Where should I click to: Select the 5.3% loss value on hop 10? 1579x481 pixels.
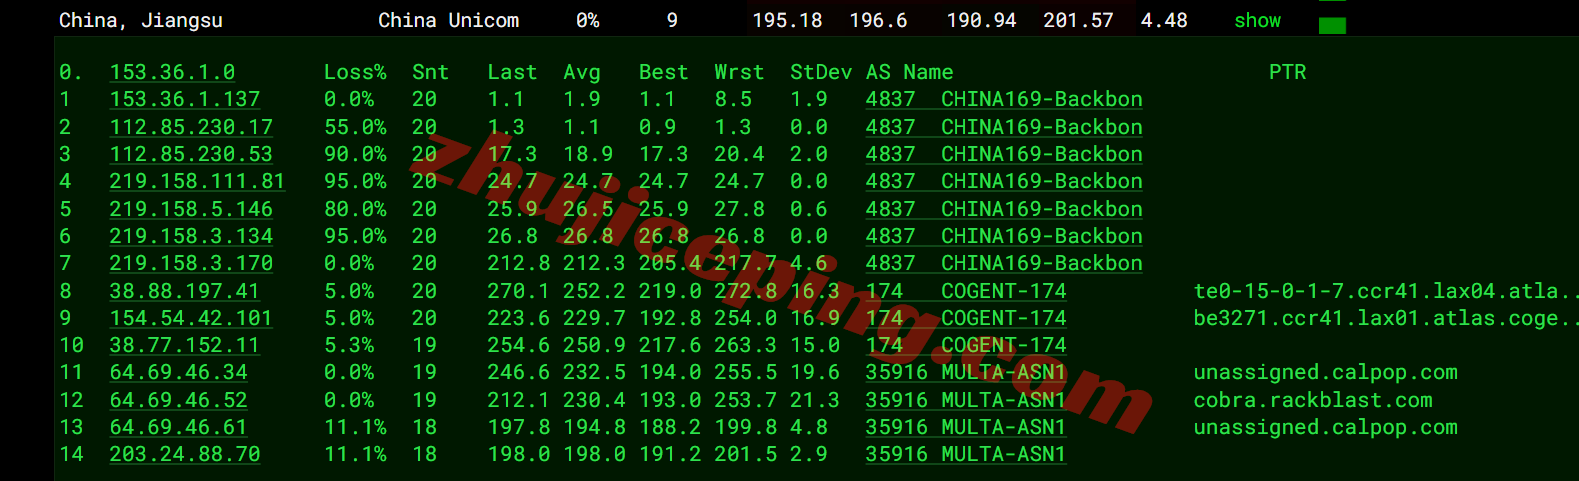(x=349, y=345)
